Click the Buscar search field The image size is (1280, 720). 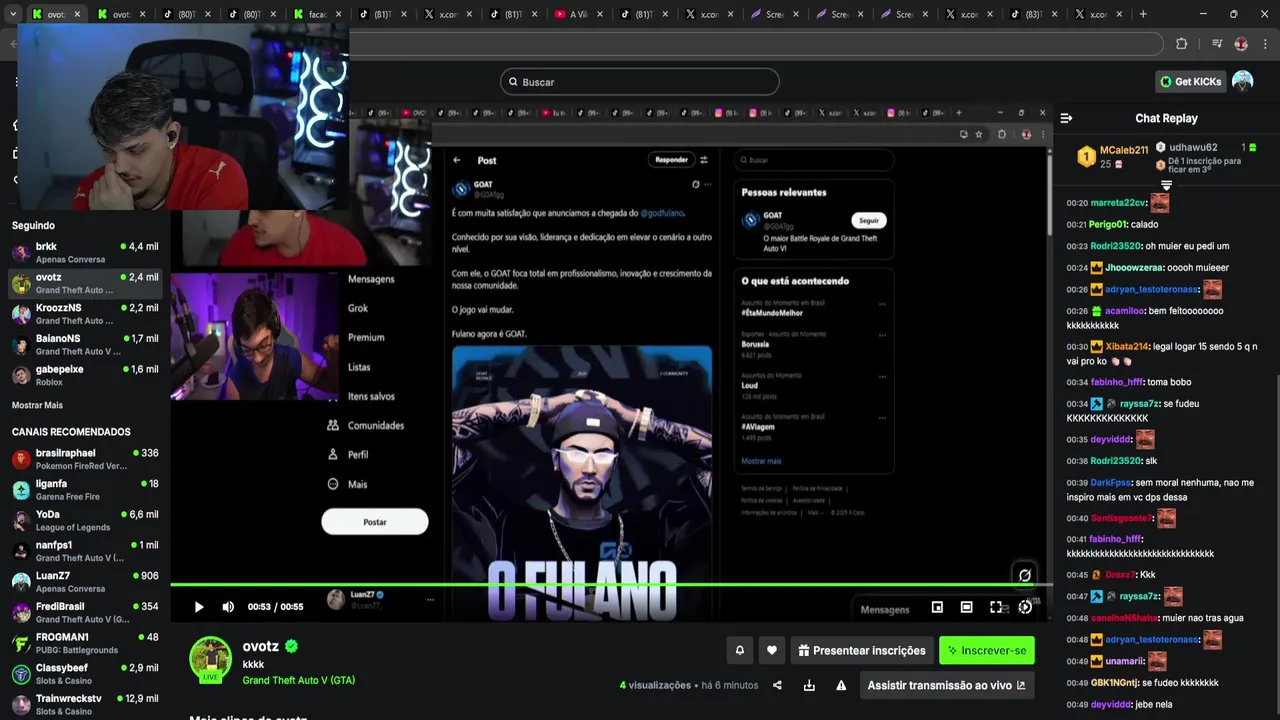(640, 82)
